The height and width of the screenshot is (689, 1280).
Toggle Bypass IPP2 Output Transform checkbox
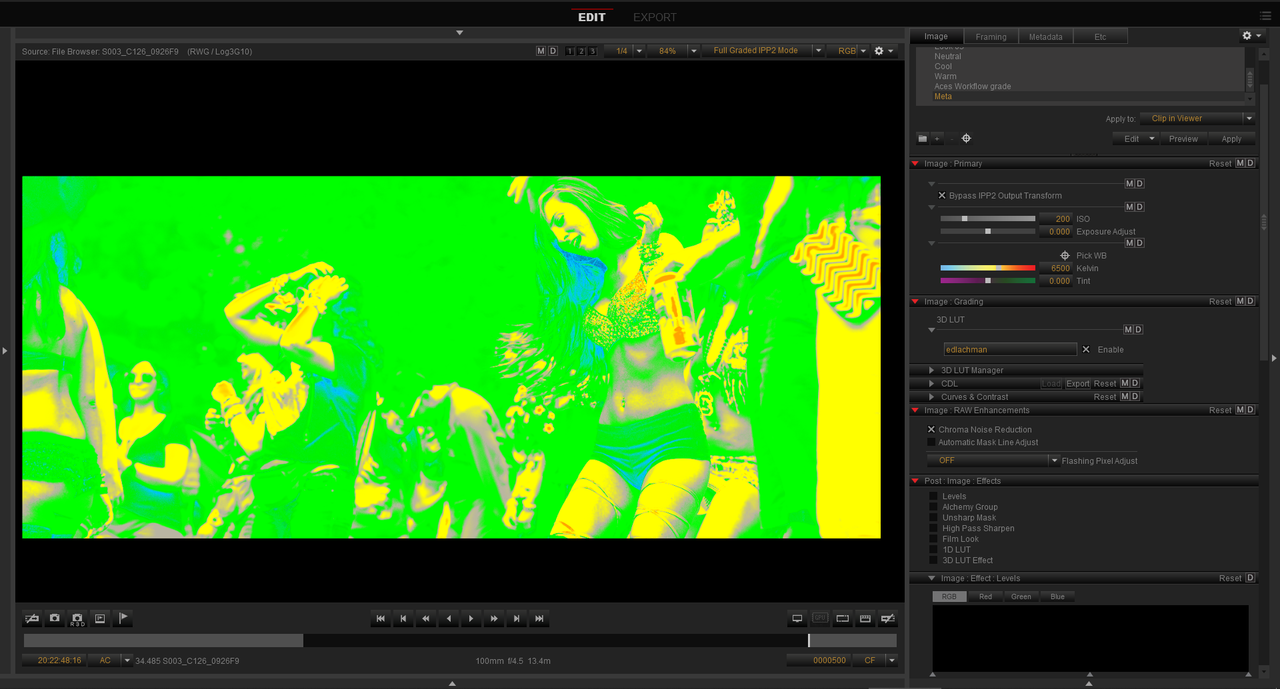[x=942, y=196]
